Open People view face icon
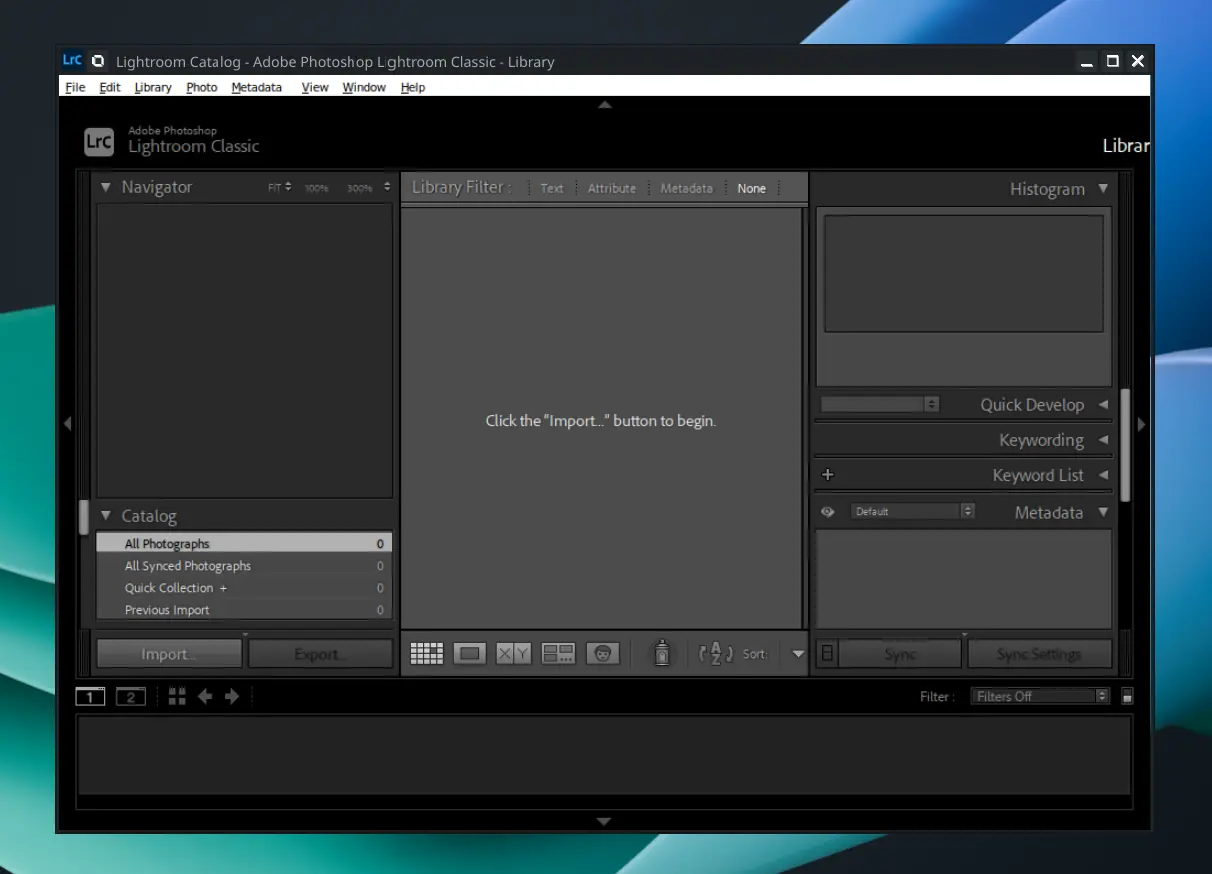The width and height of the screenshot is (1212, 874). (x=602, y=654)
